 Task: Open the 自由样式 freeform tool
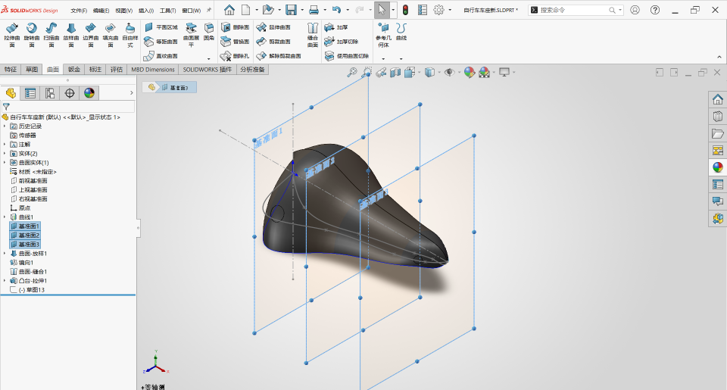(x=130, y=35)
